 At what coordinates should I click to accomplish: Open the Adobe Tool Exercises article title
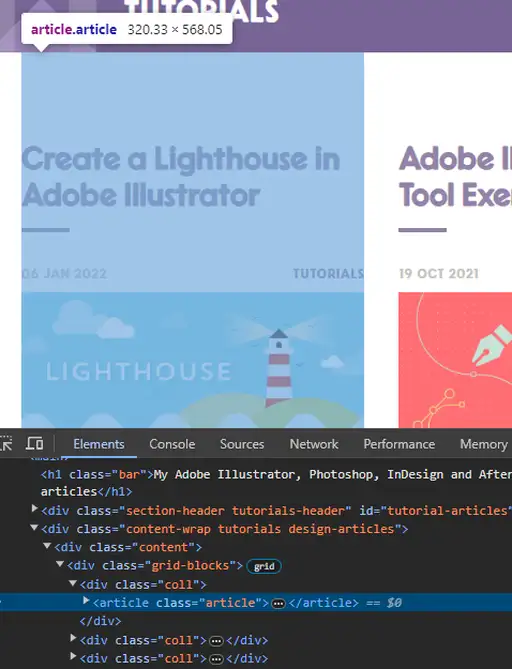(455, 177)
